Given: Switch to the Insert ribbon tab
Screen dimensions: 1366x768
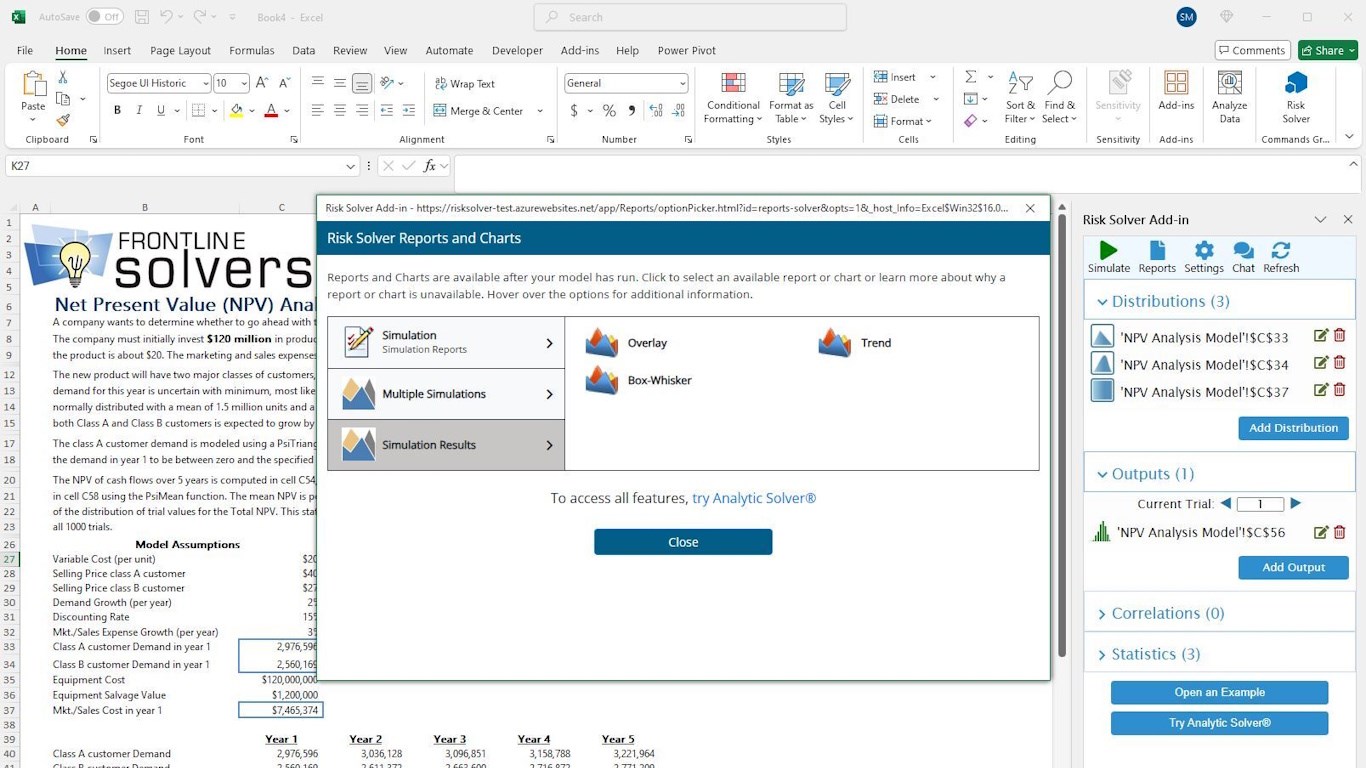Looking at the screenshot, I should coord(117,50).
